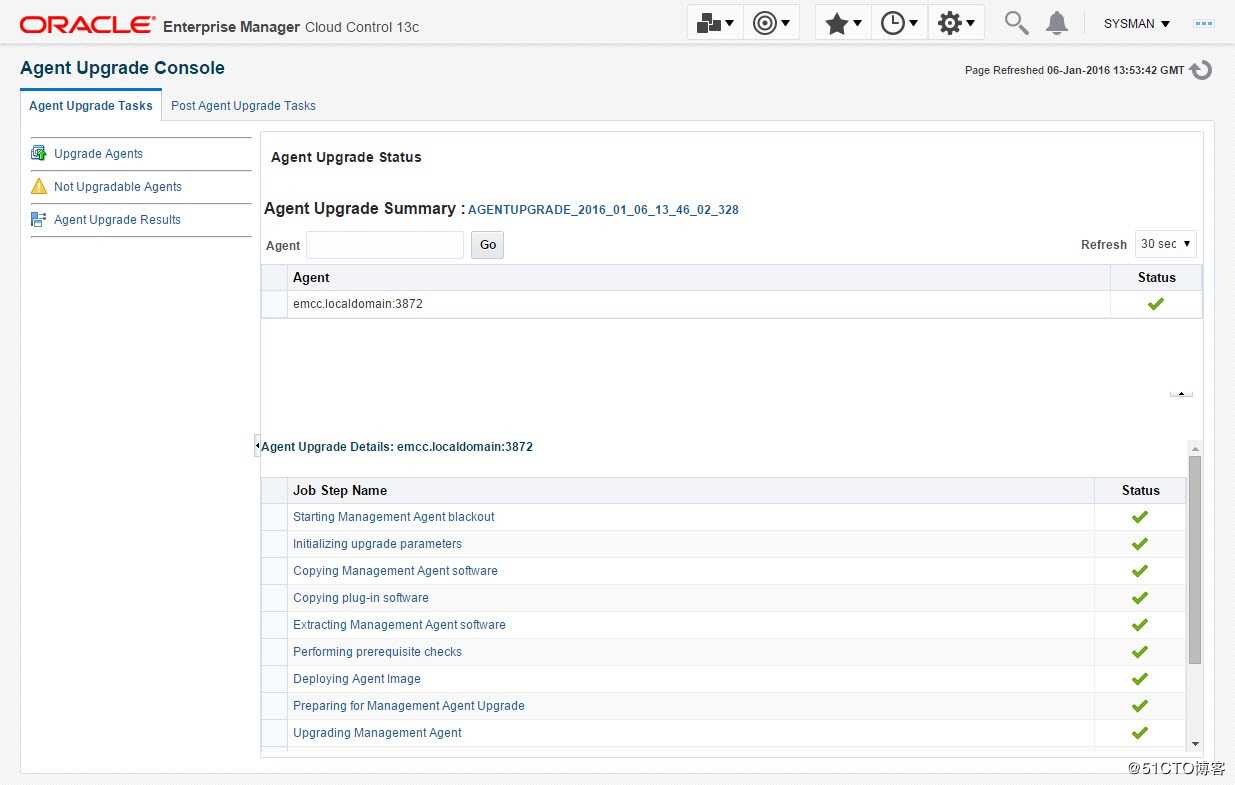The image size is (1235, 785).
Task: Click status check for Extracting Management Agent software
Action: [1139, 625]
